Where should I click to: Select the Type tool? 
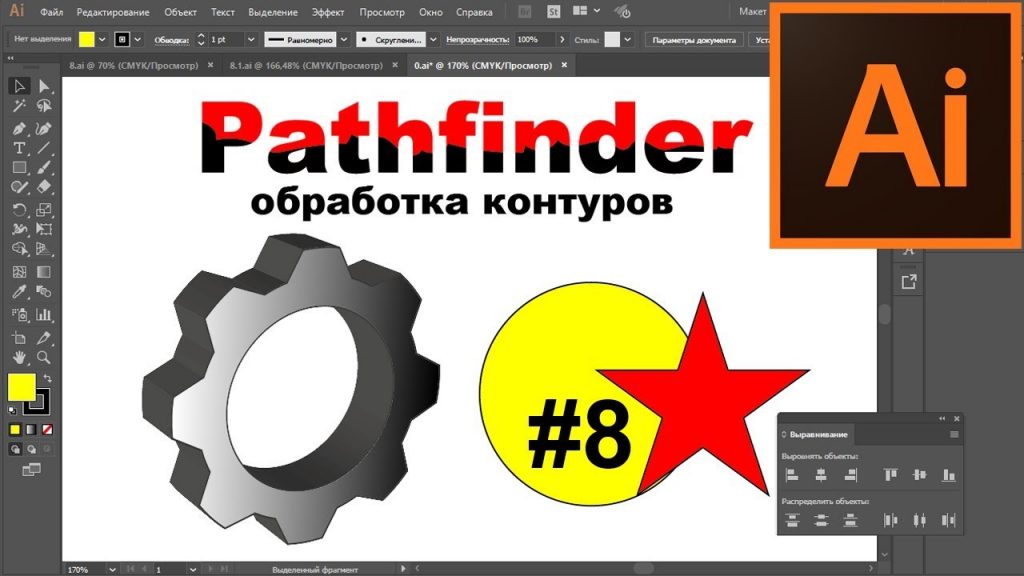(x=19, y=148)
